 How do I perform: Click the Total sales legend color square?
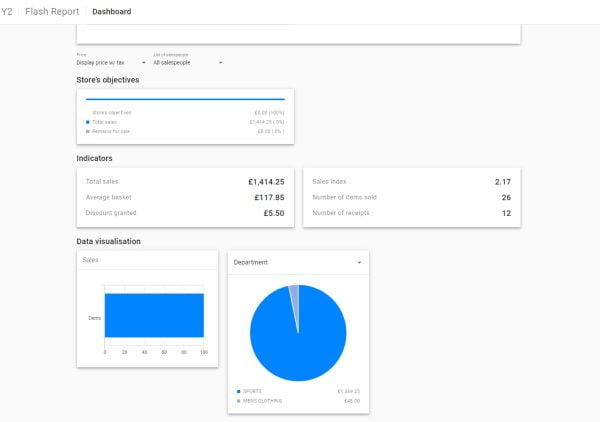[88, 122]
